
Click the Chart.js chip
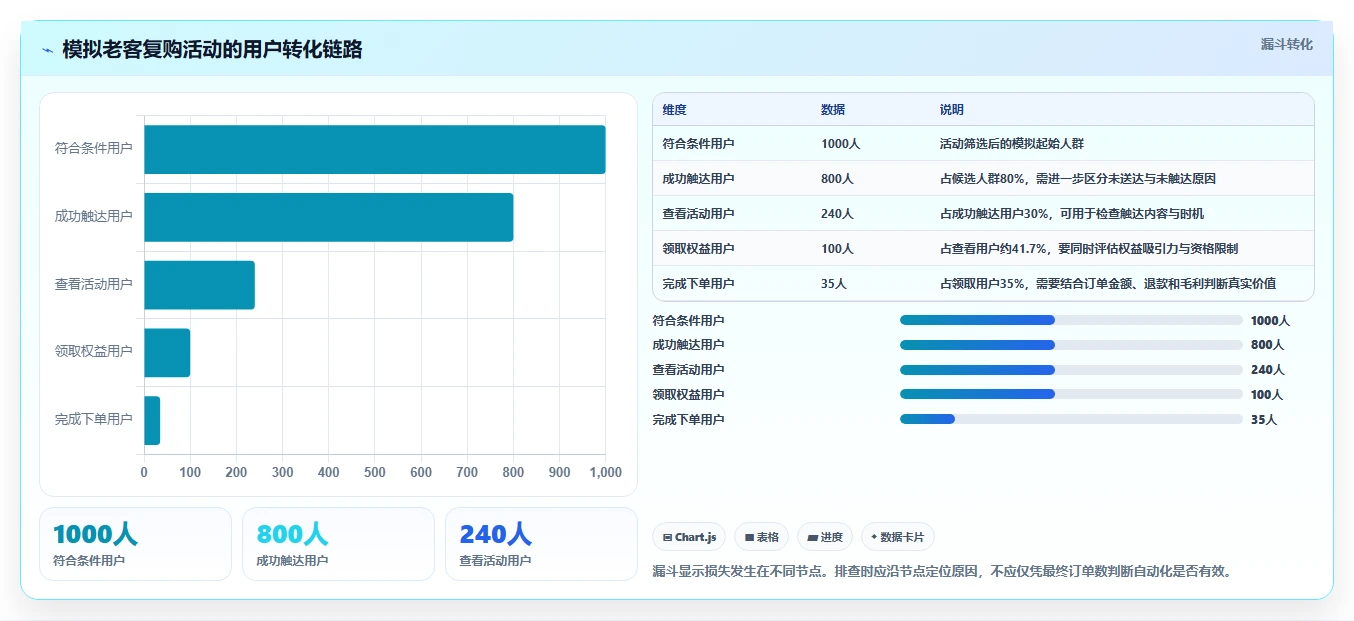pos(690,537)
